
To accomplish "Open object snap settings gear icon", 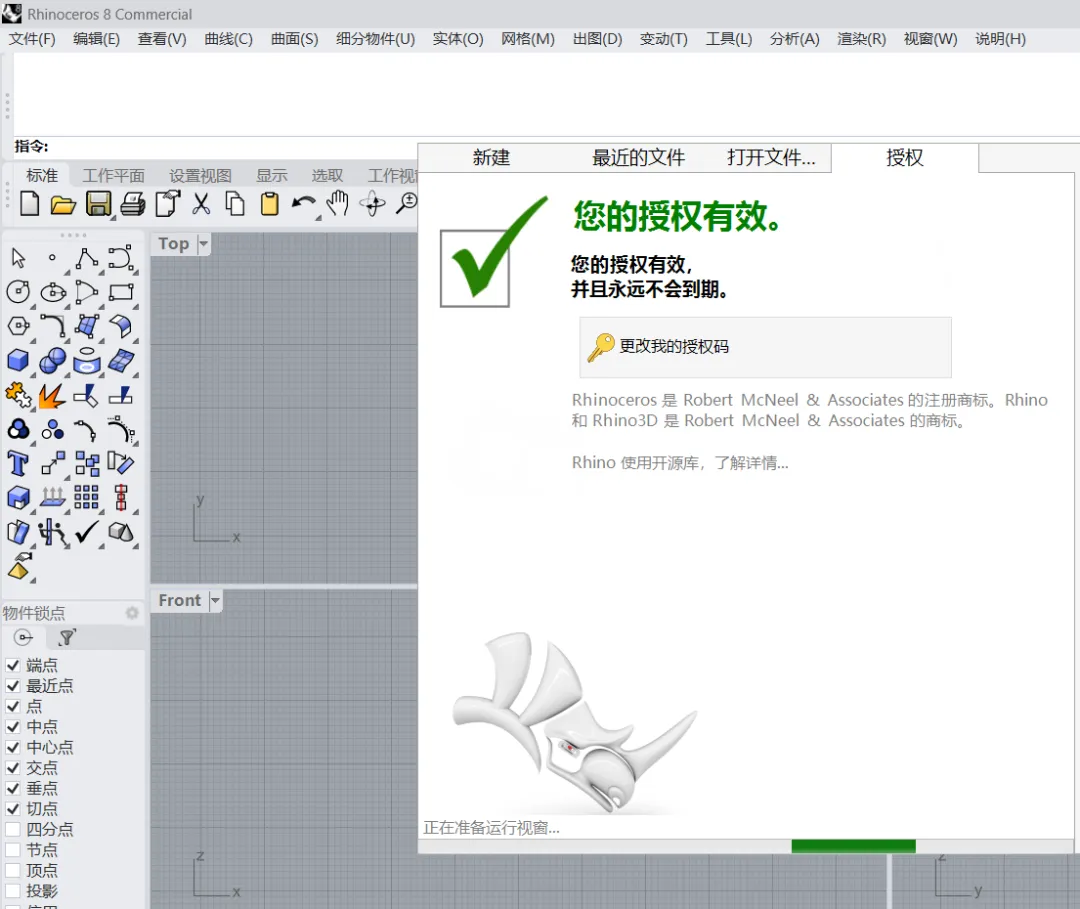I will pyautogui.click(x=132, y=613).
